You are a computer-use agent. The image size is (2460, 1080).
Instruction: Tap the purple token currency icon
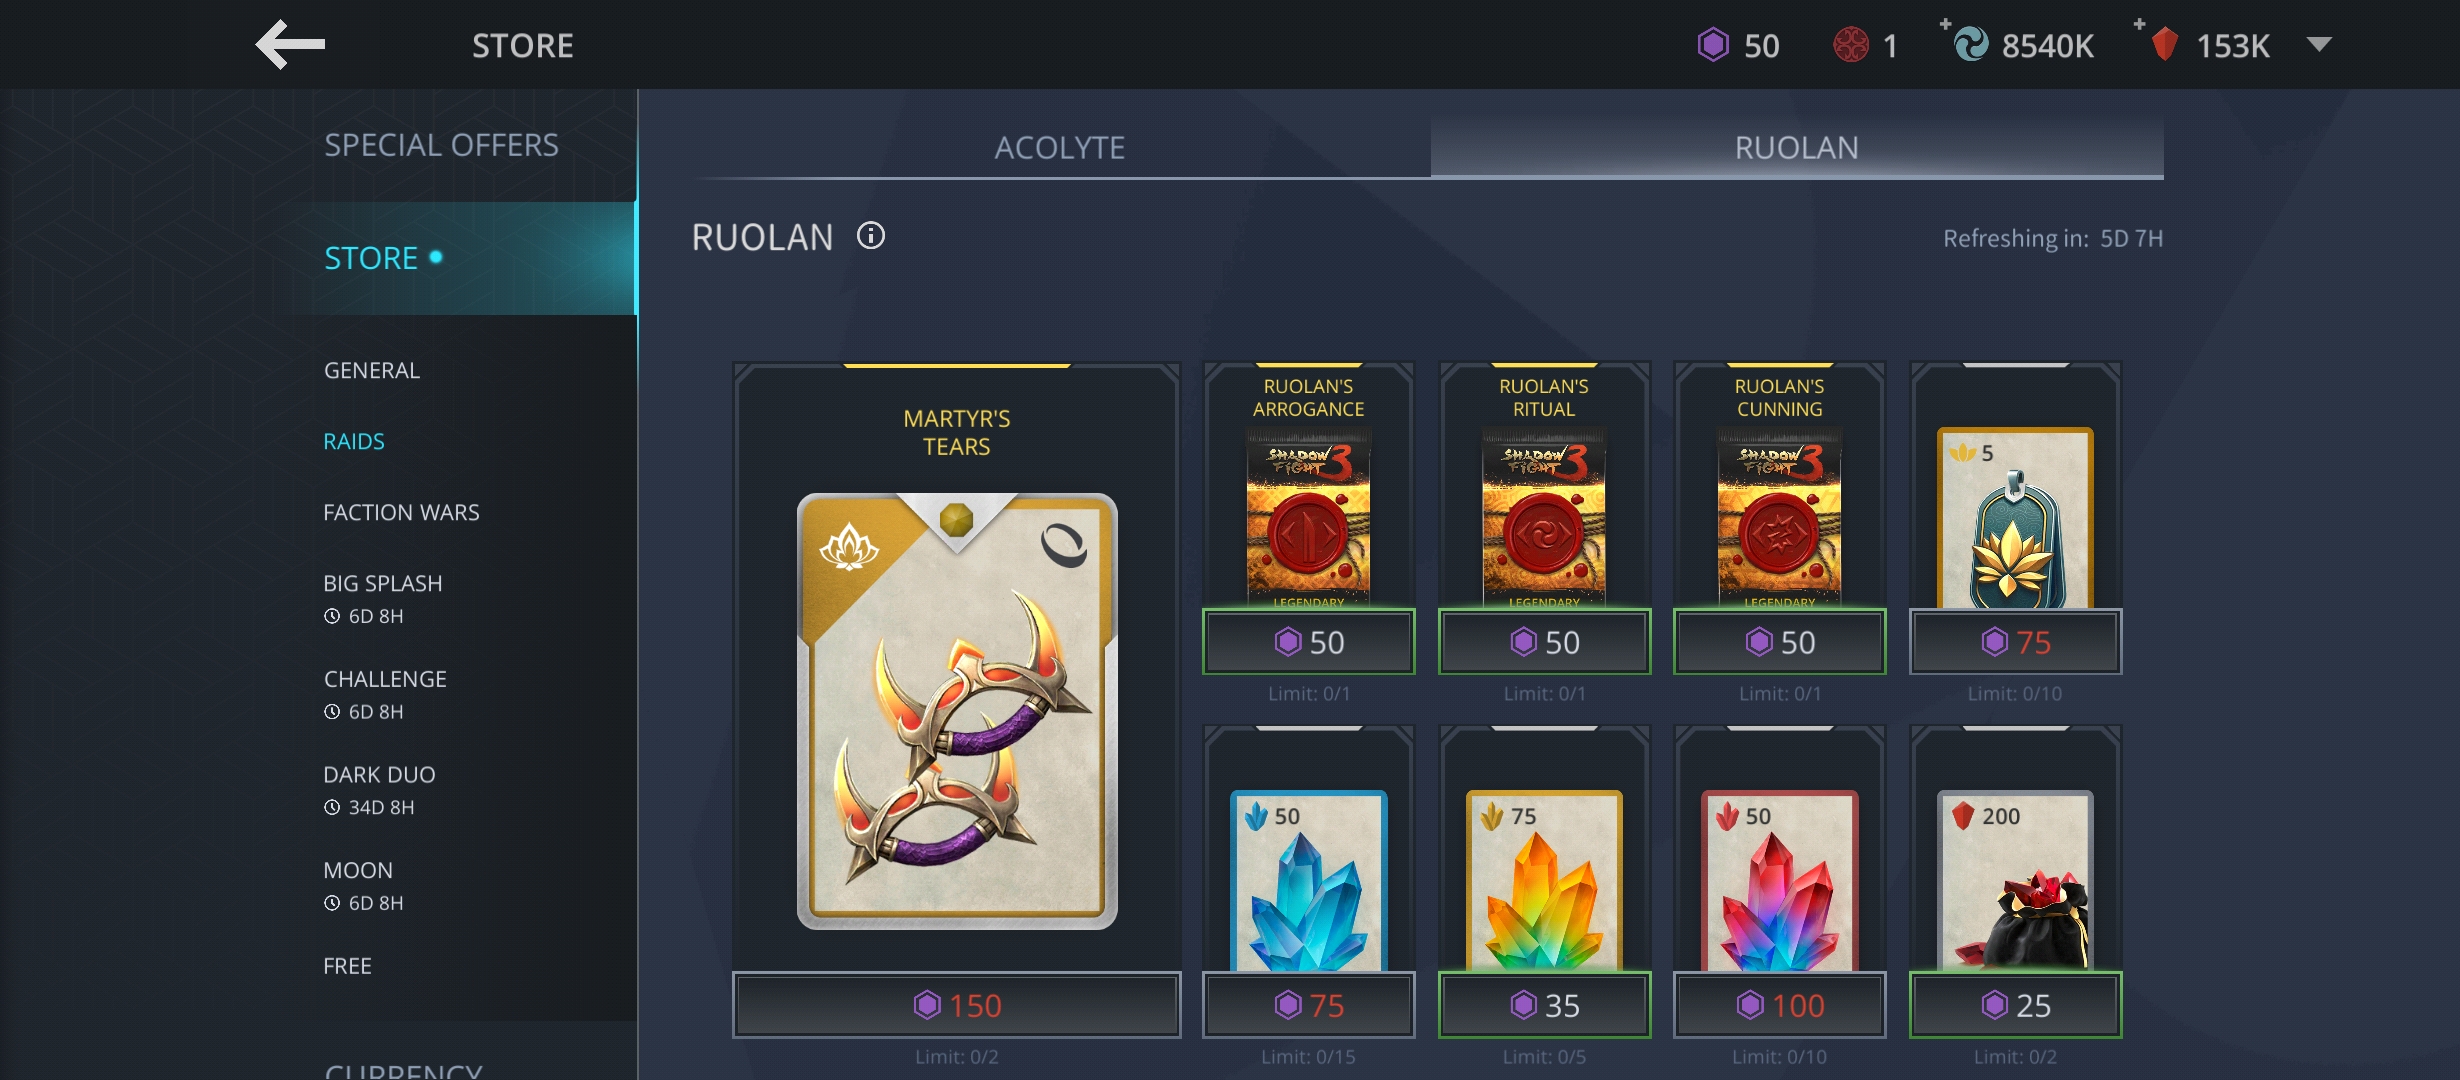coord(1713,45)
